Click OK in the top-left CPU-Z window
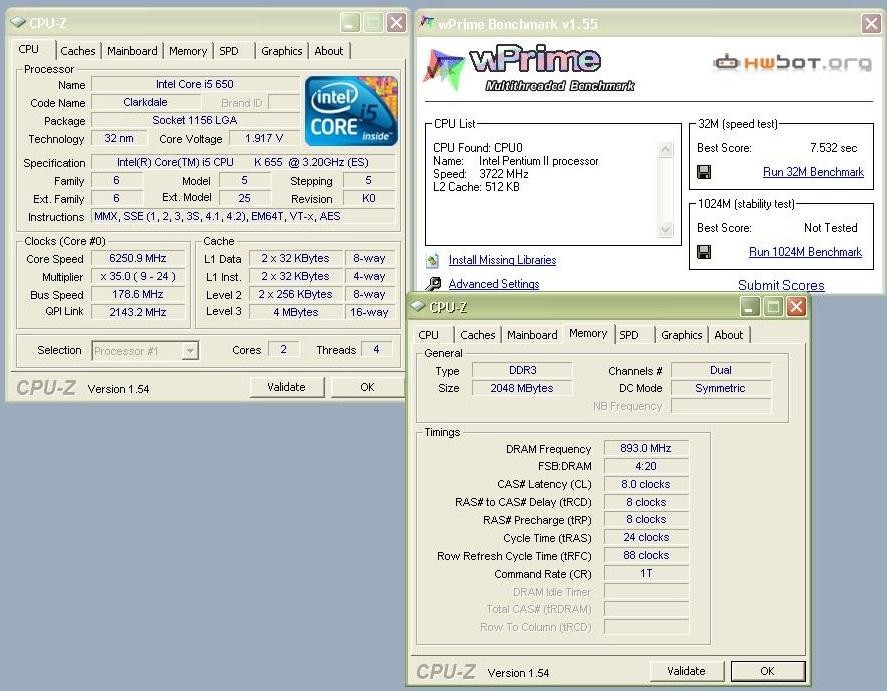Viewport: 887px width, 691px height. tap(367, 387)
